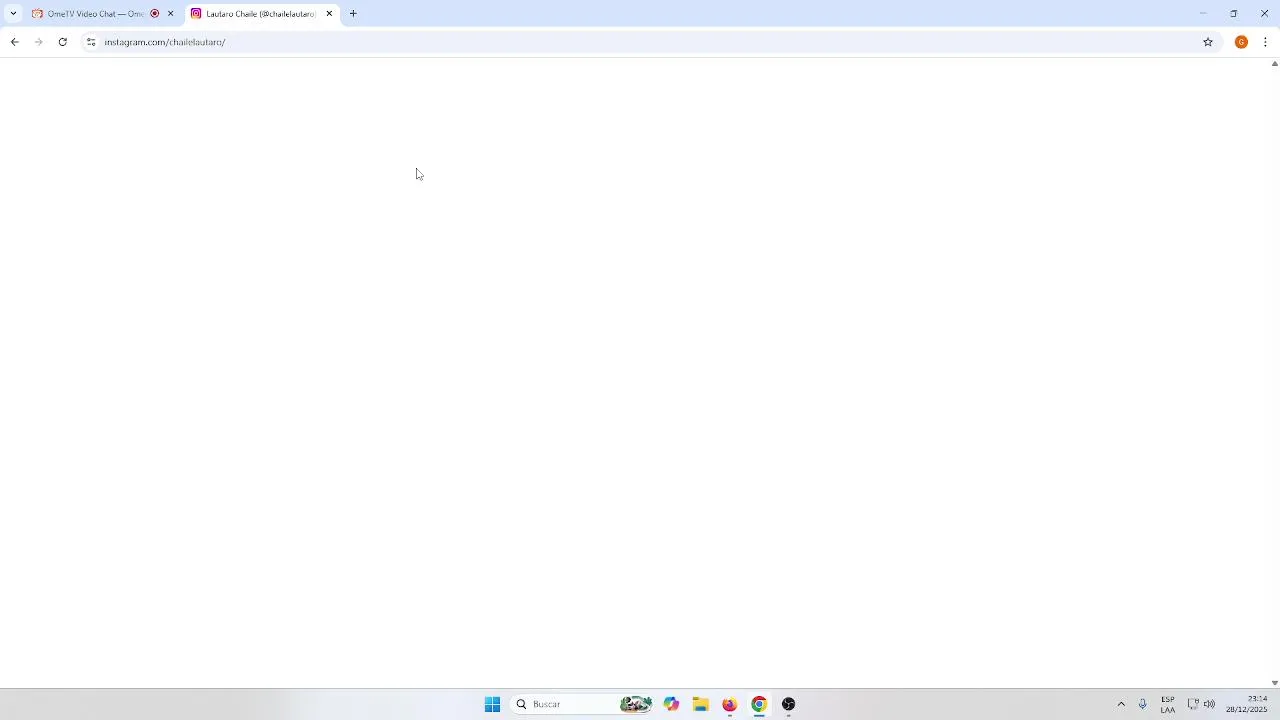
Task: Go back to the previous page
Action: coord(14,42)
